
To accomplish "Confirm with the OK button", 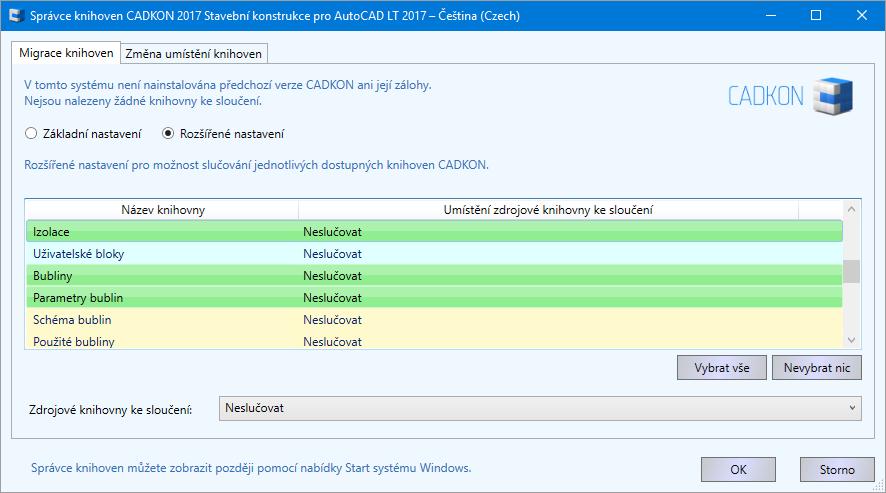I will click(x=738, y=469).
